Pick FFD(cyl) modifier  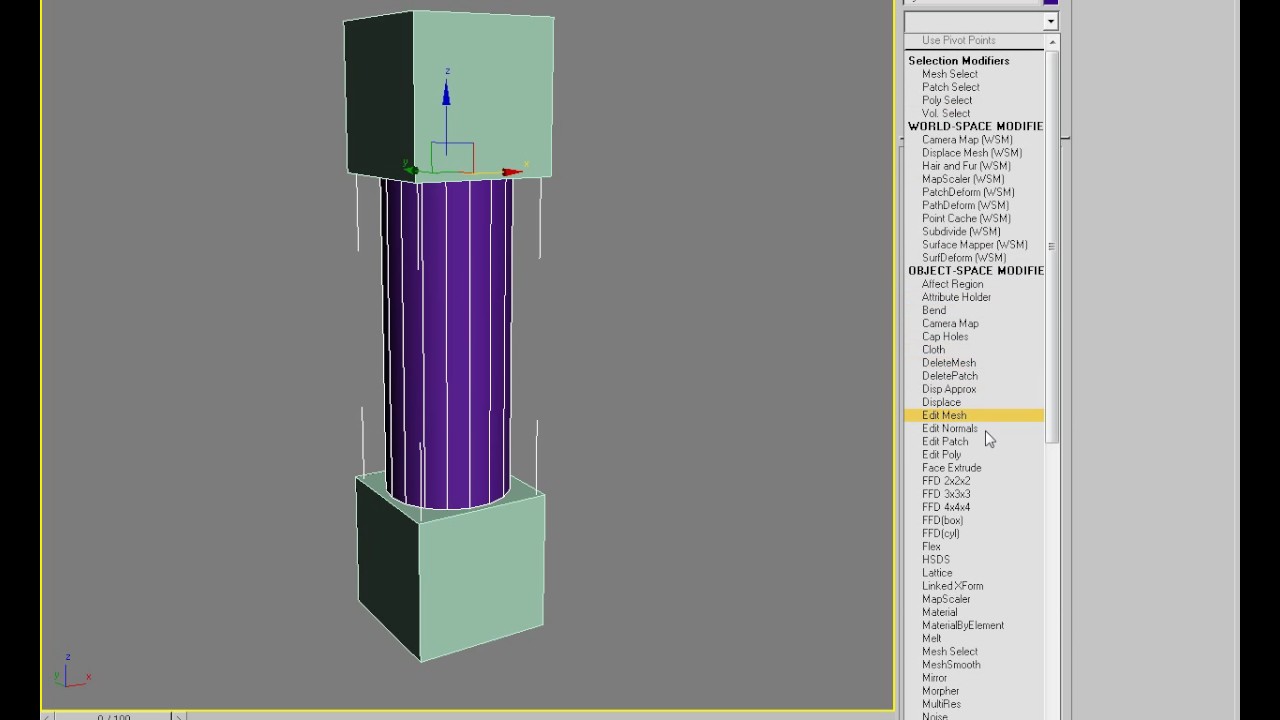[x=940, y=533]
